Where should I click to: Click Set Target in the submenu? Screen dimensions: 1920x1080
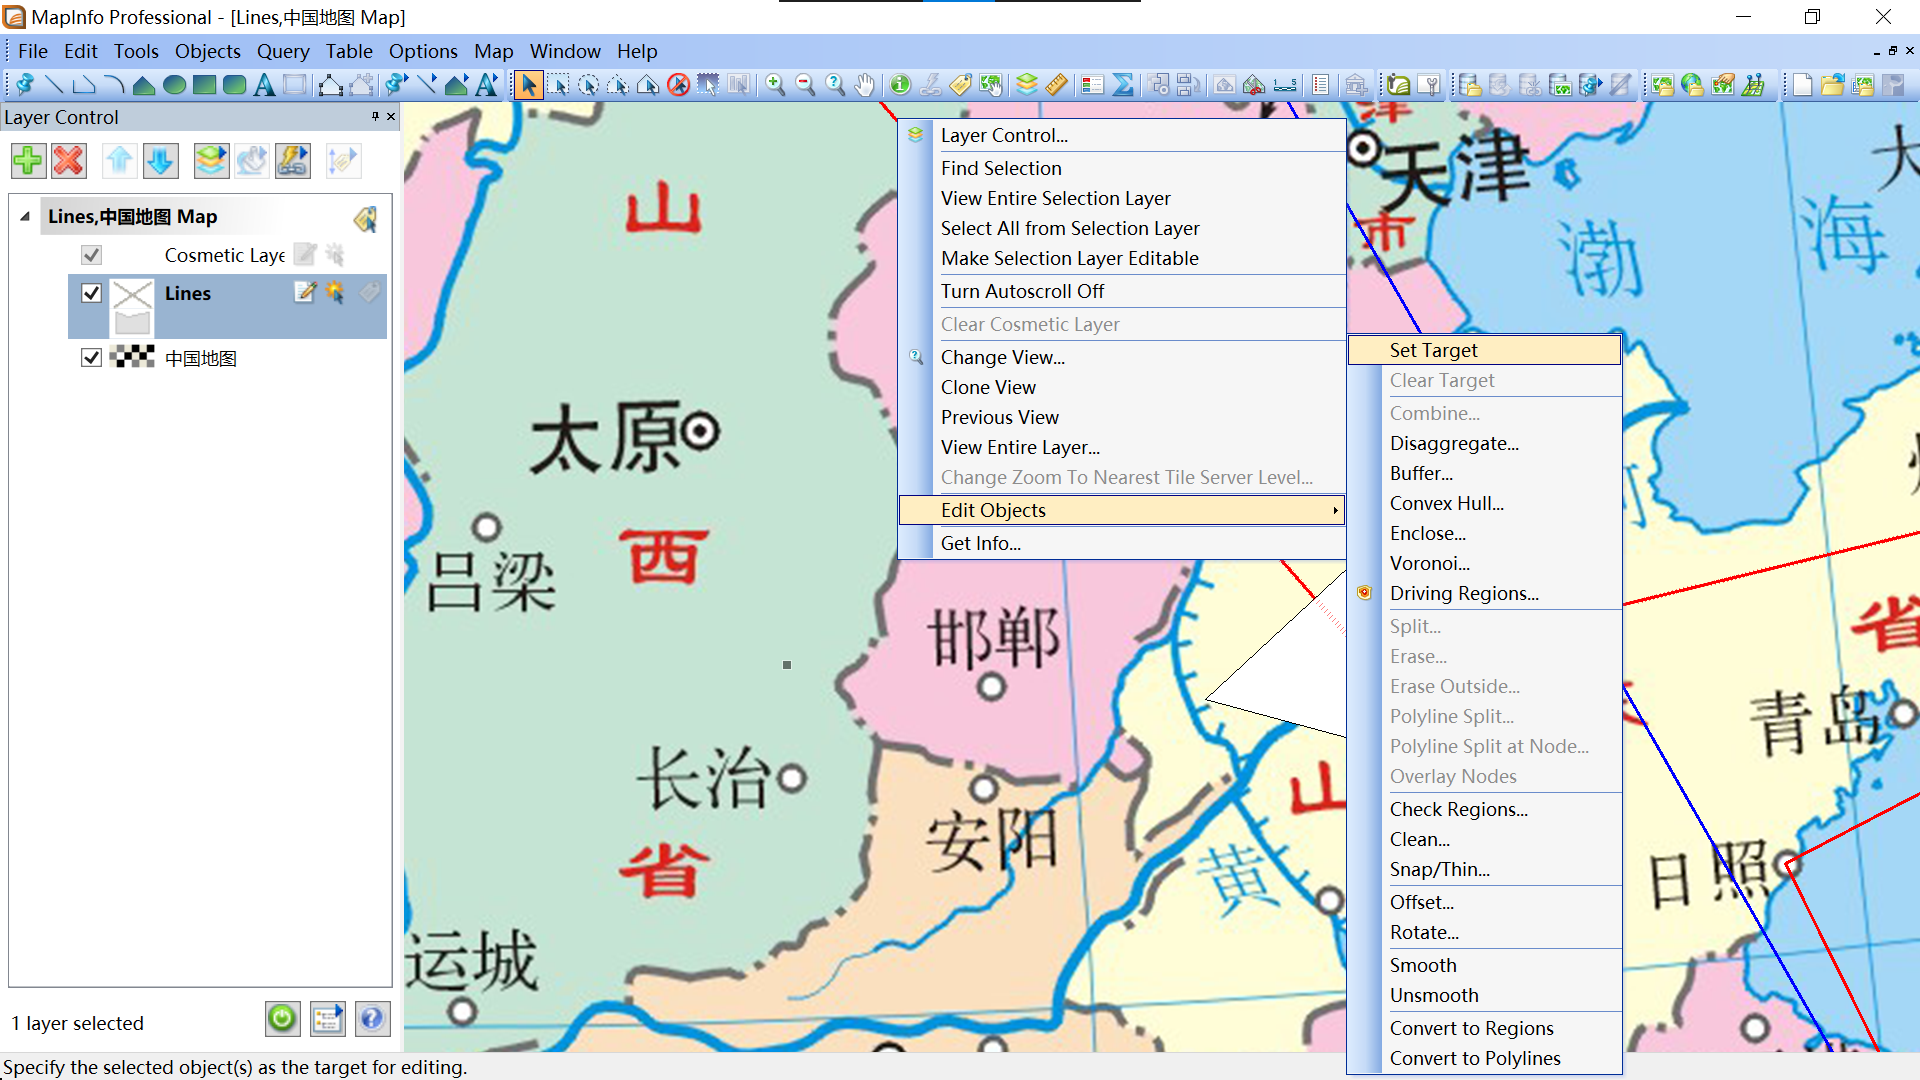[1434, 350]
